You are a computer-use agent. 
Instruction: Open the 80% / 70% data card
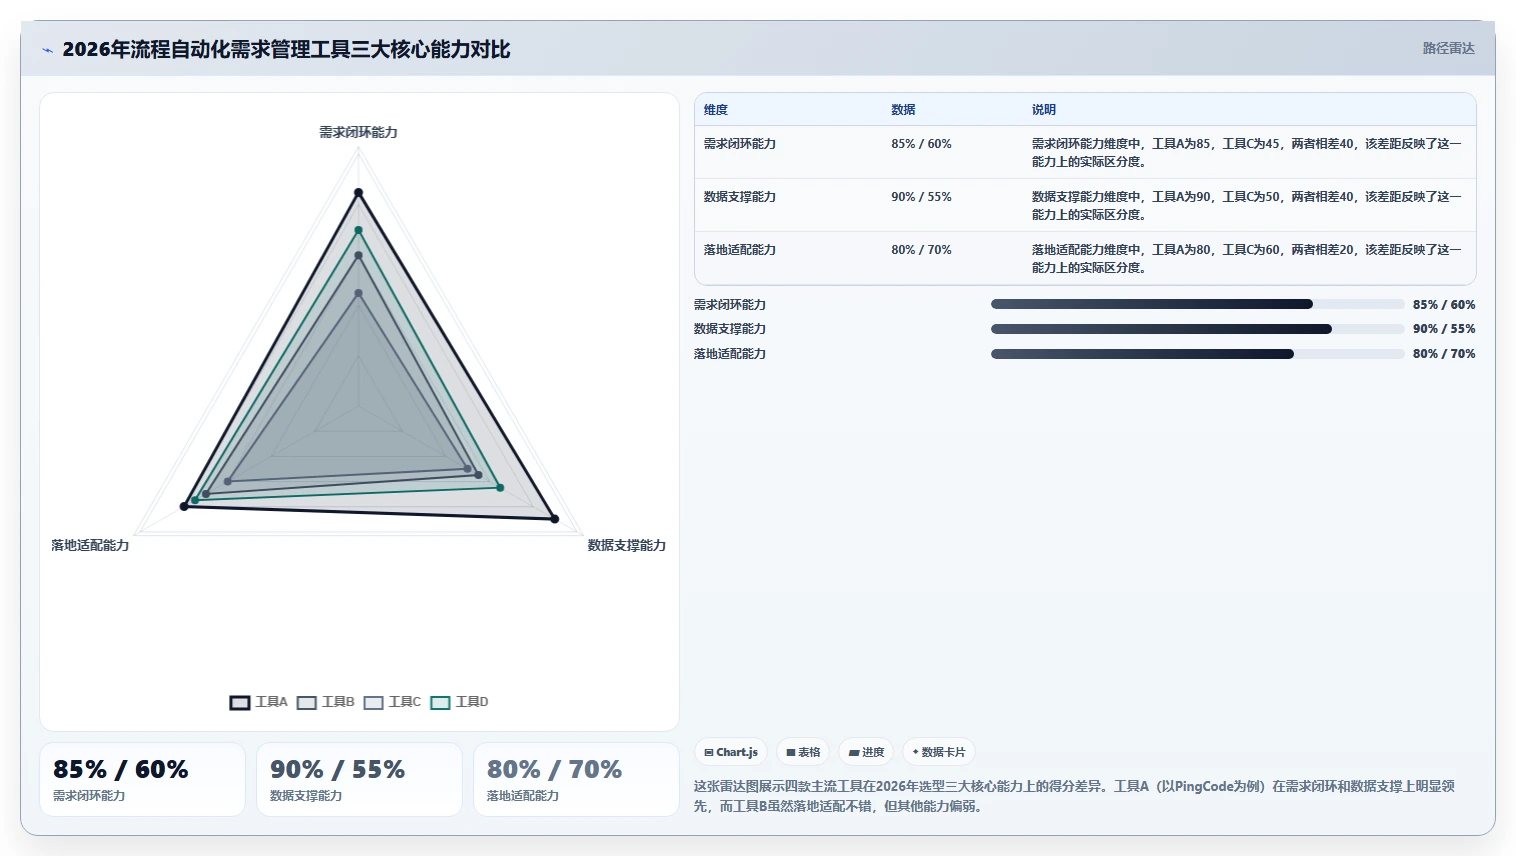(x=576, y=779)
